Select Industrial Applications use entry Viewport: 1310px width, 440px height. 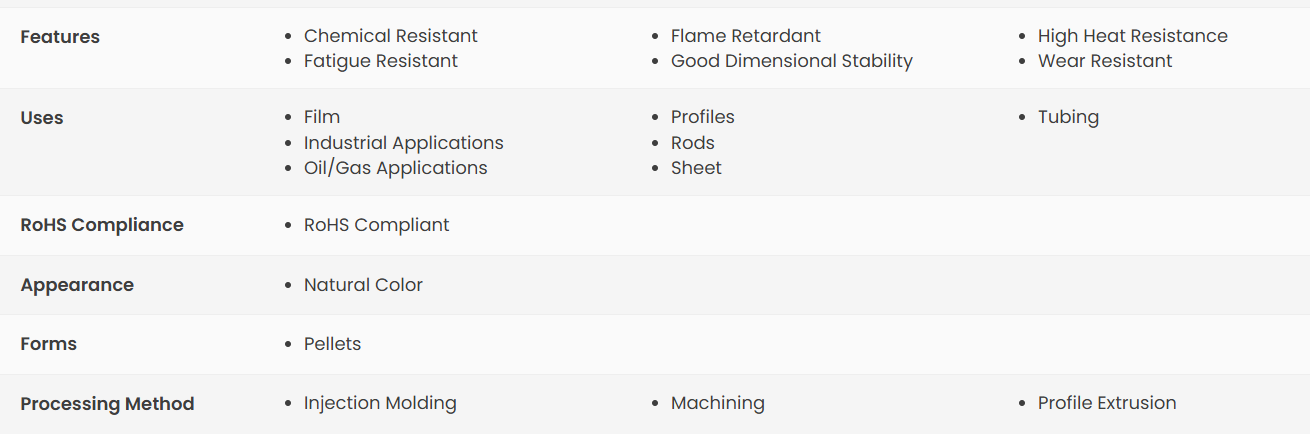[x=404, y=143]
